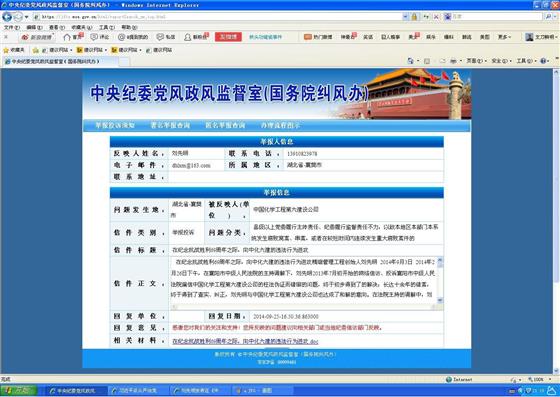Expand the address bar history dropdown arrow

pos(405,16)
